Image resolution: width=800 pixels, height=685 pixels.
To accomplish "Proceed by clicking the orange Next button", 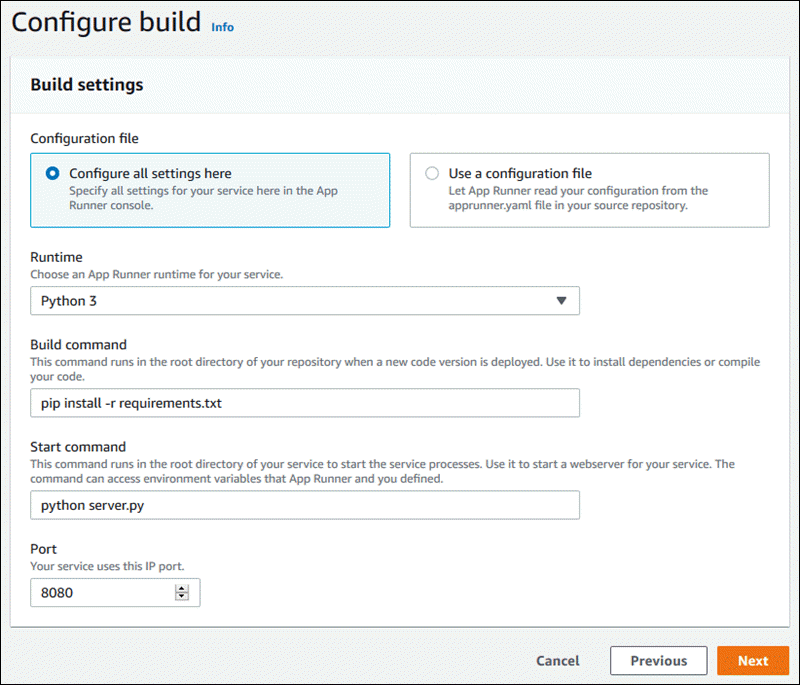I will click(752, 661).
